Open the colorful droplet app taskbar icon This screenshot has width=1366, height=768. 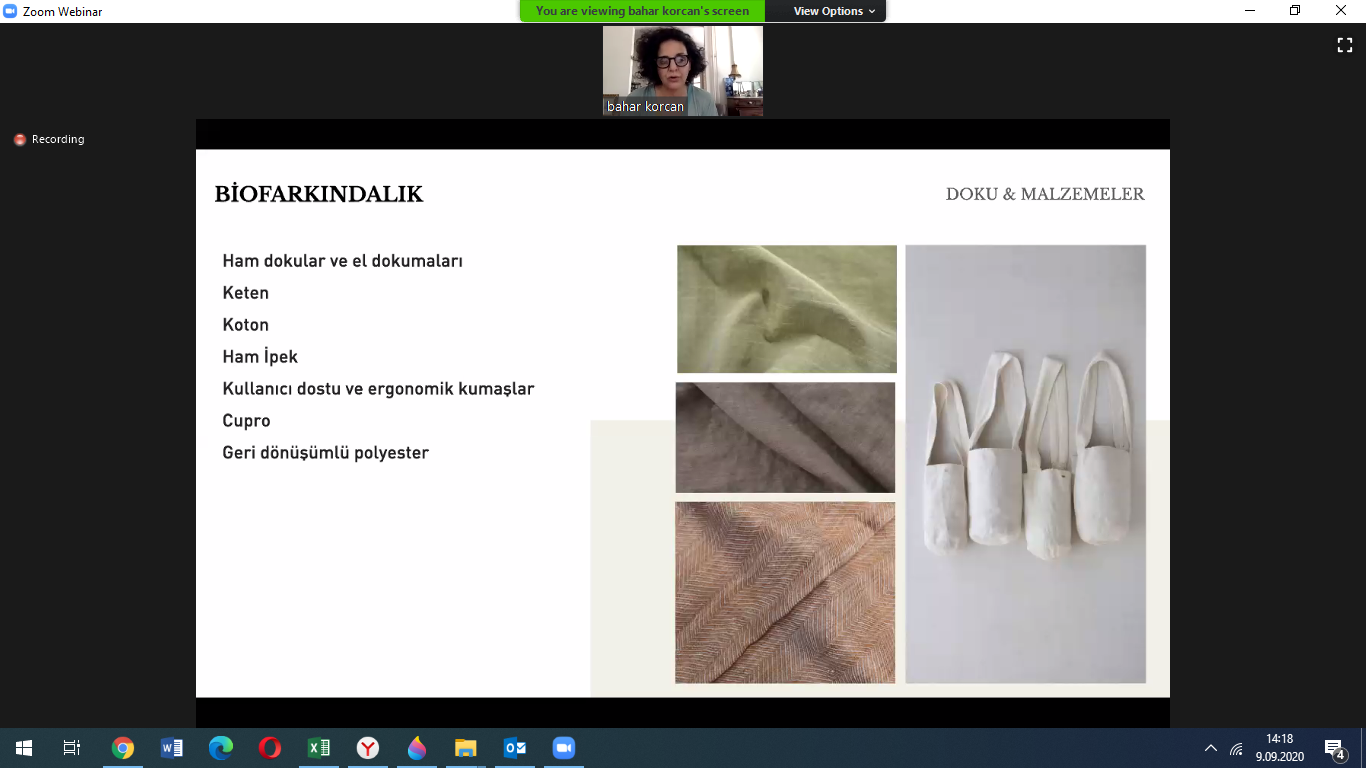tap(417, 748)
